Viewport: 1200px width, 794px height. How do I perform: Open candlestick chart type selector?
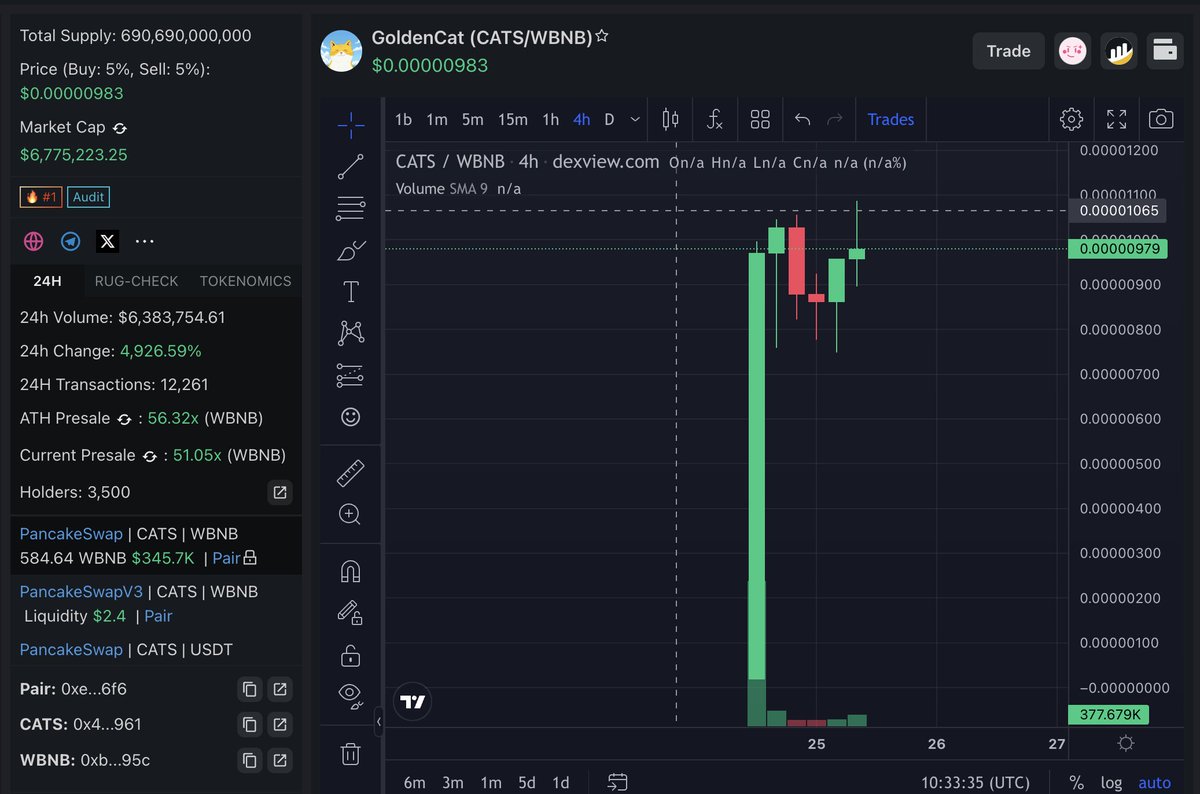click(671, 120)
